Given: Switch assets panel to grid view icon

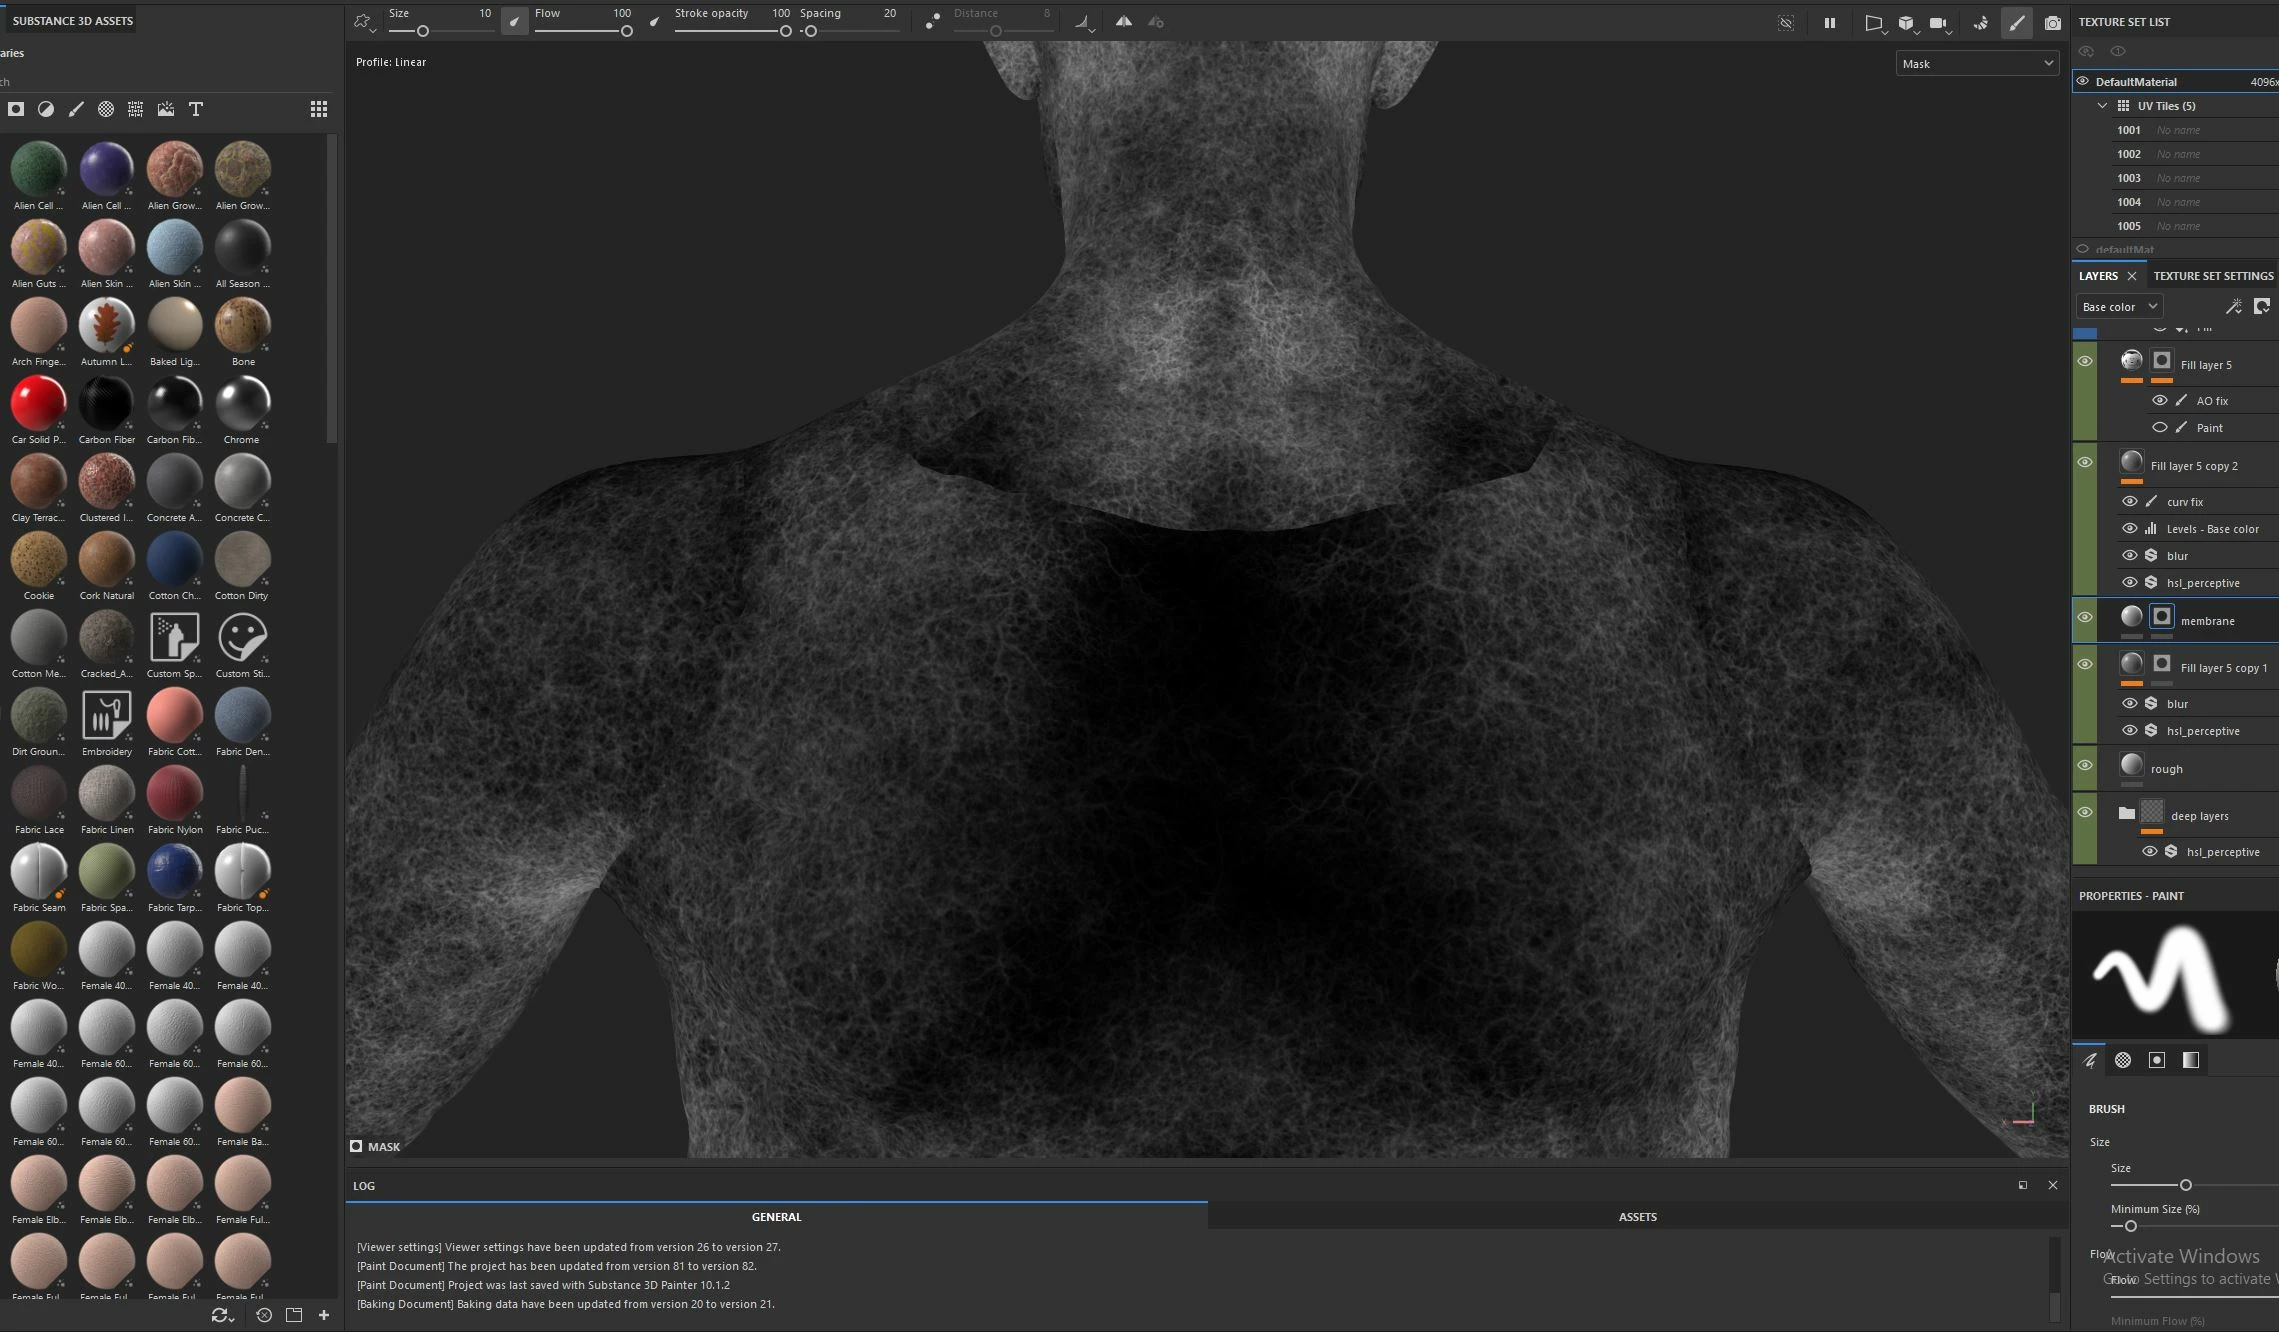Looking at the screenshot, I should (318, 109).
